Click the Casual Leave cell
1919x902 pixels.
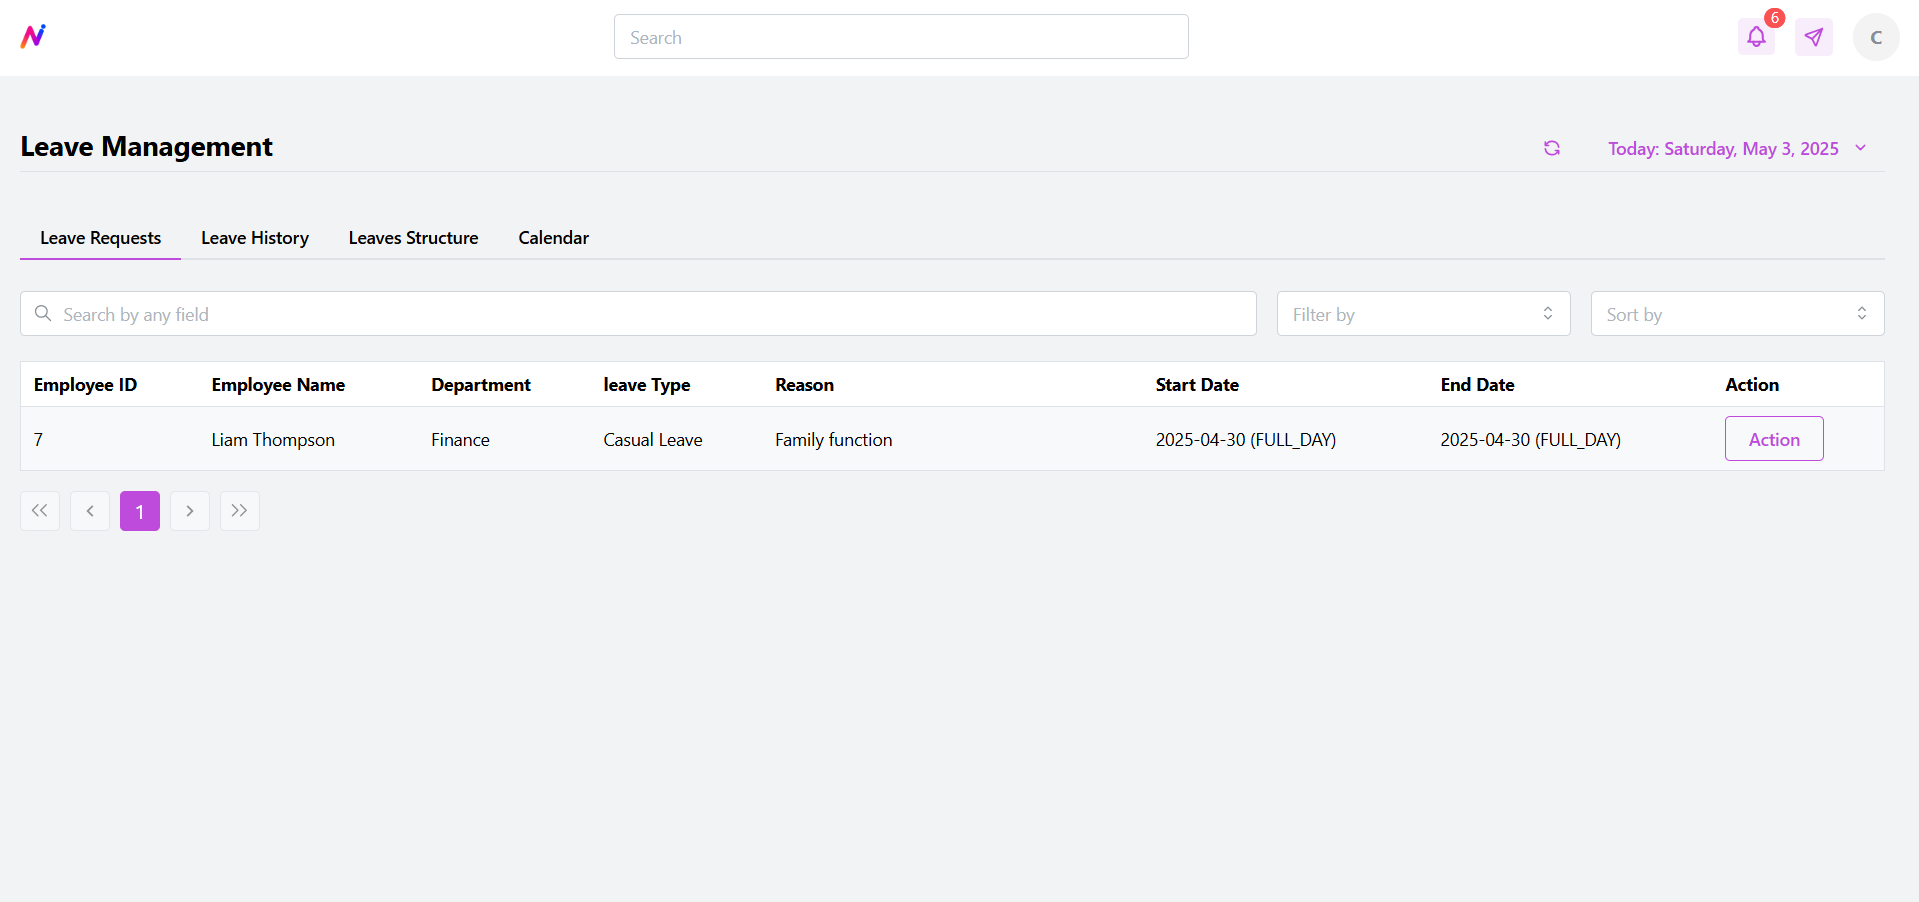pos(652,440)
